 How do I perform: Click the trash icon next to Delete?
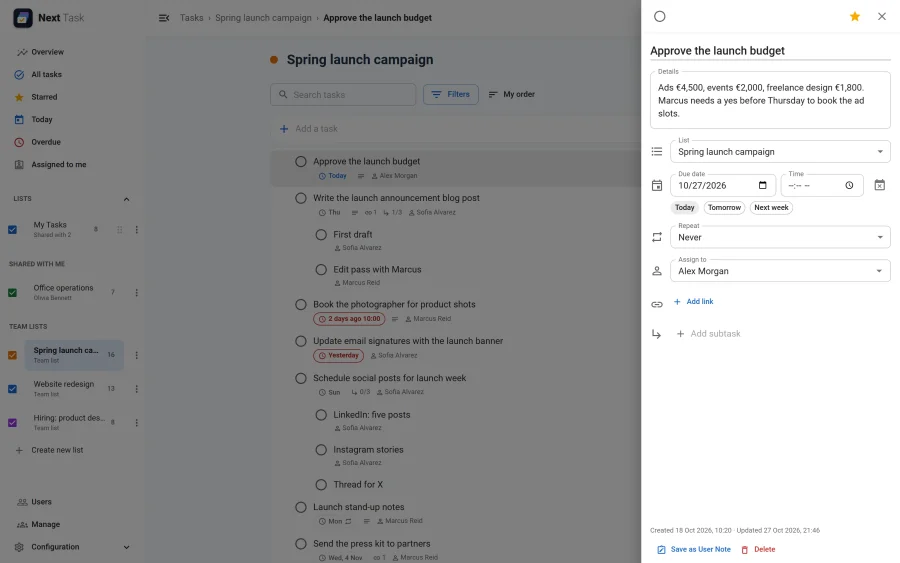(x=744, y=550)
